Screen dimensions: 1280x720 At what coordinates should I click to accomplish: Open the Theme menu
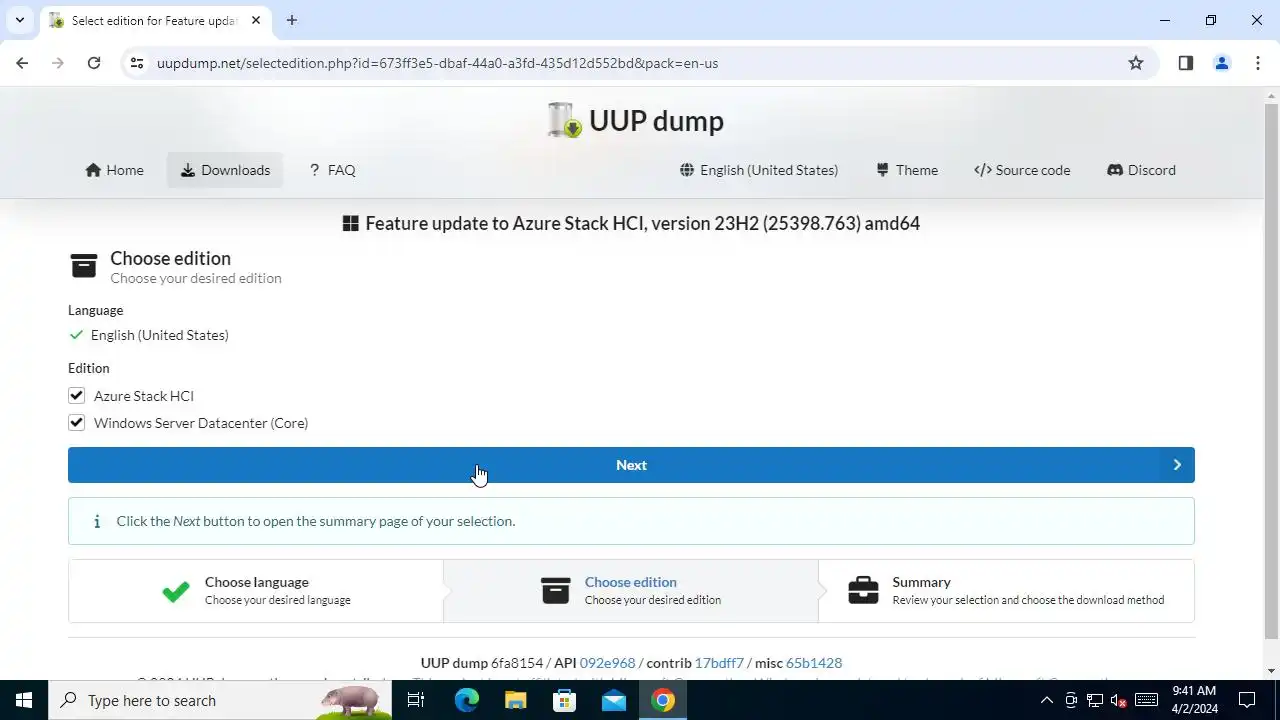point(907,170)
